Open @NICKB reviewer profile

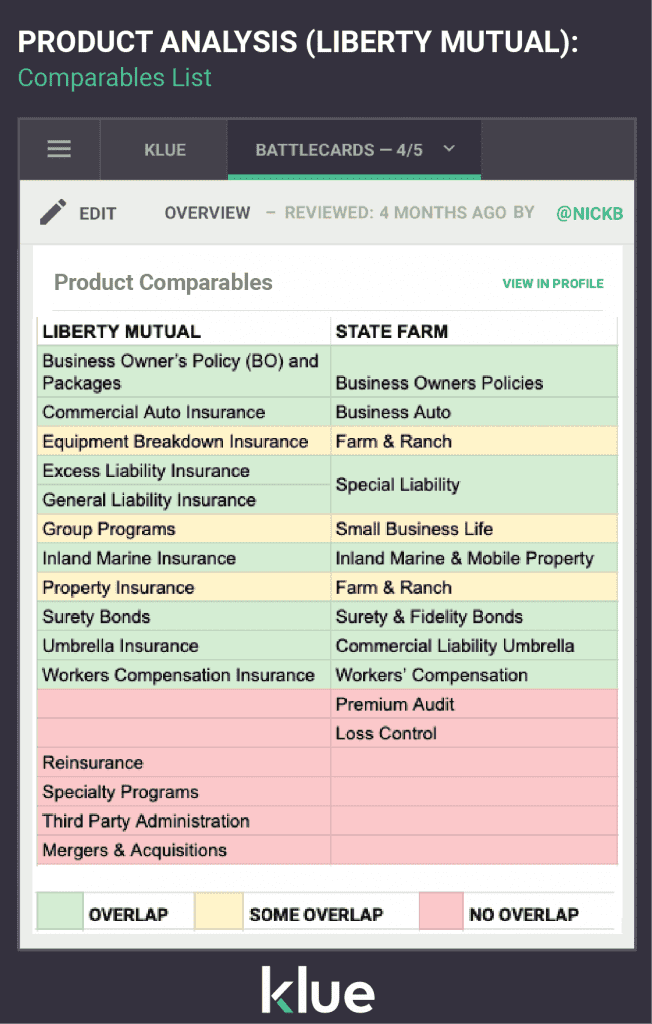coord(589,213)
